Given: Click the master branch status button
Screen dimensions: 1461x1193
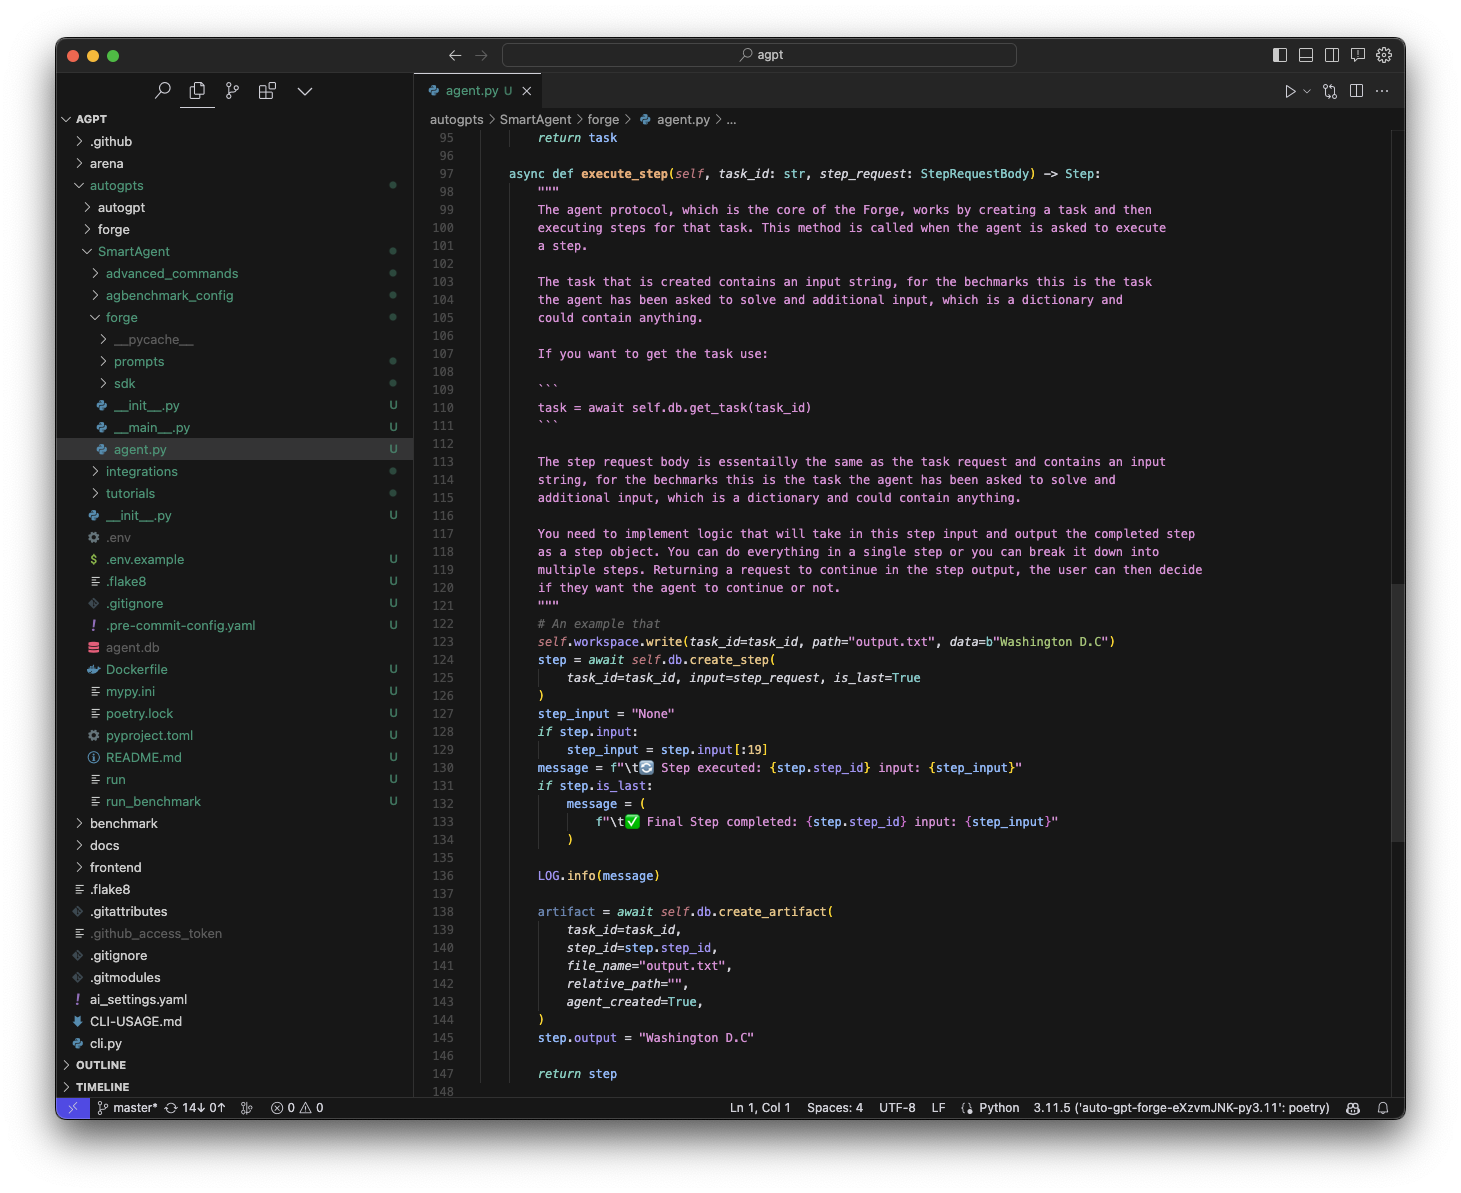Looking at the screenshot, I should (128, 1108).
